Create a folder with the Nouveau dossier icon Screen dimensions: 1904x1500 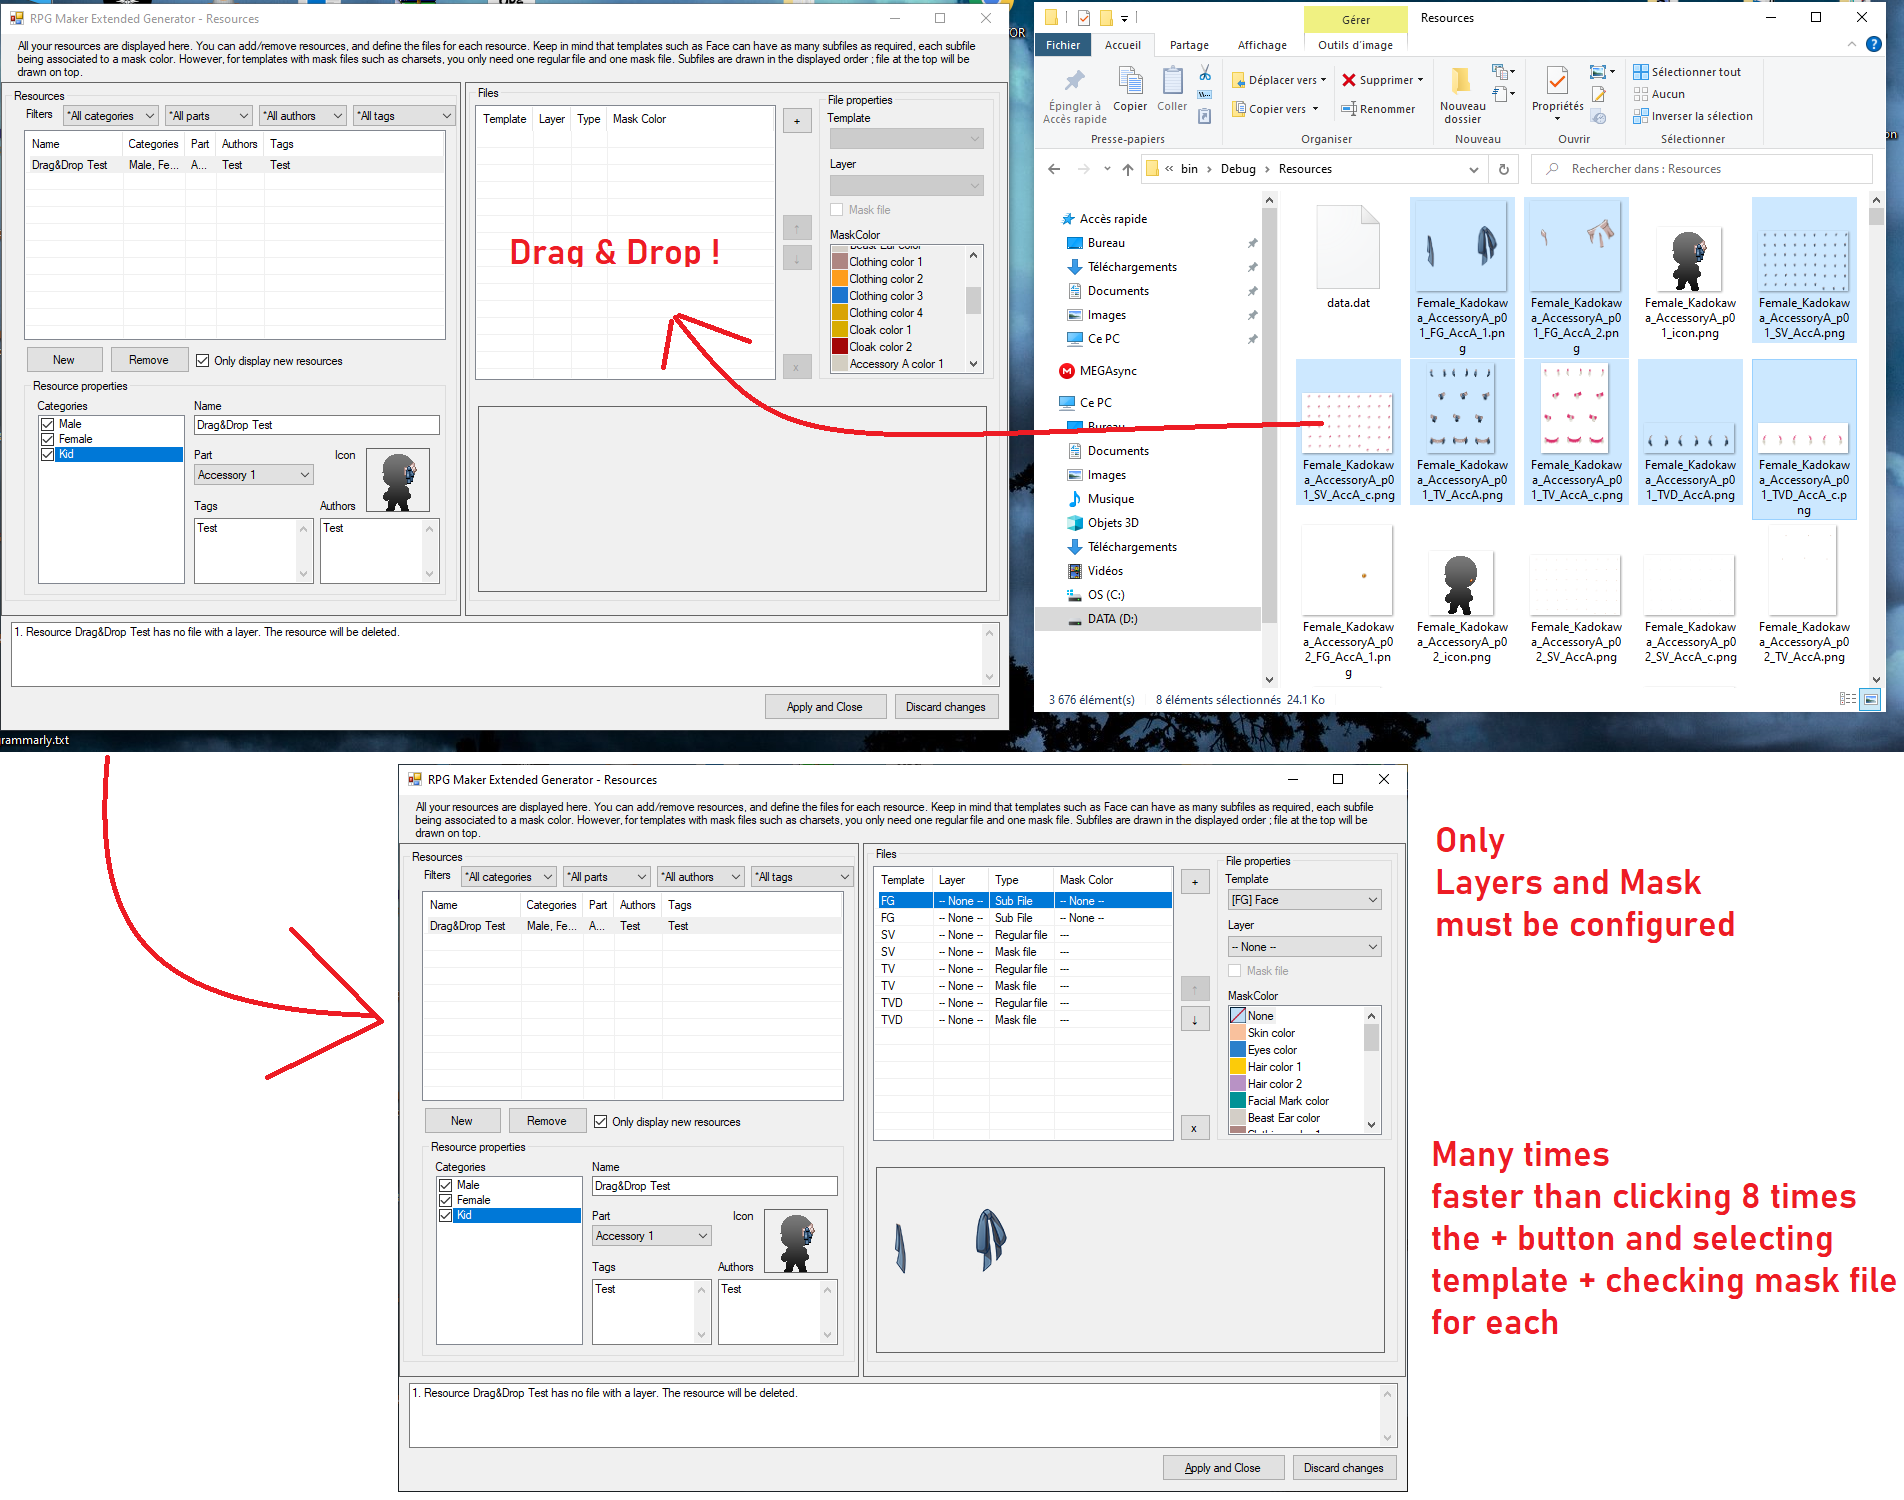click(1461, 81)
